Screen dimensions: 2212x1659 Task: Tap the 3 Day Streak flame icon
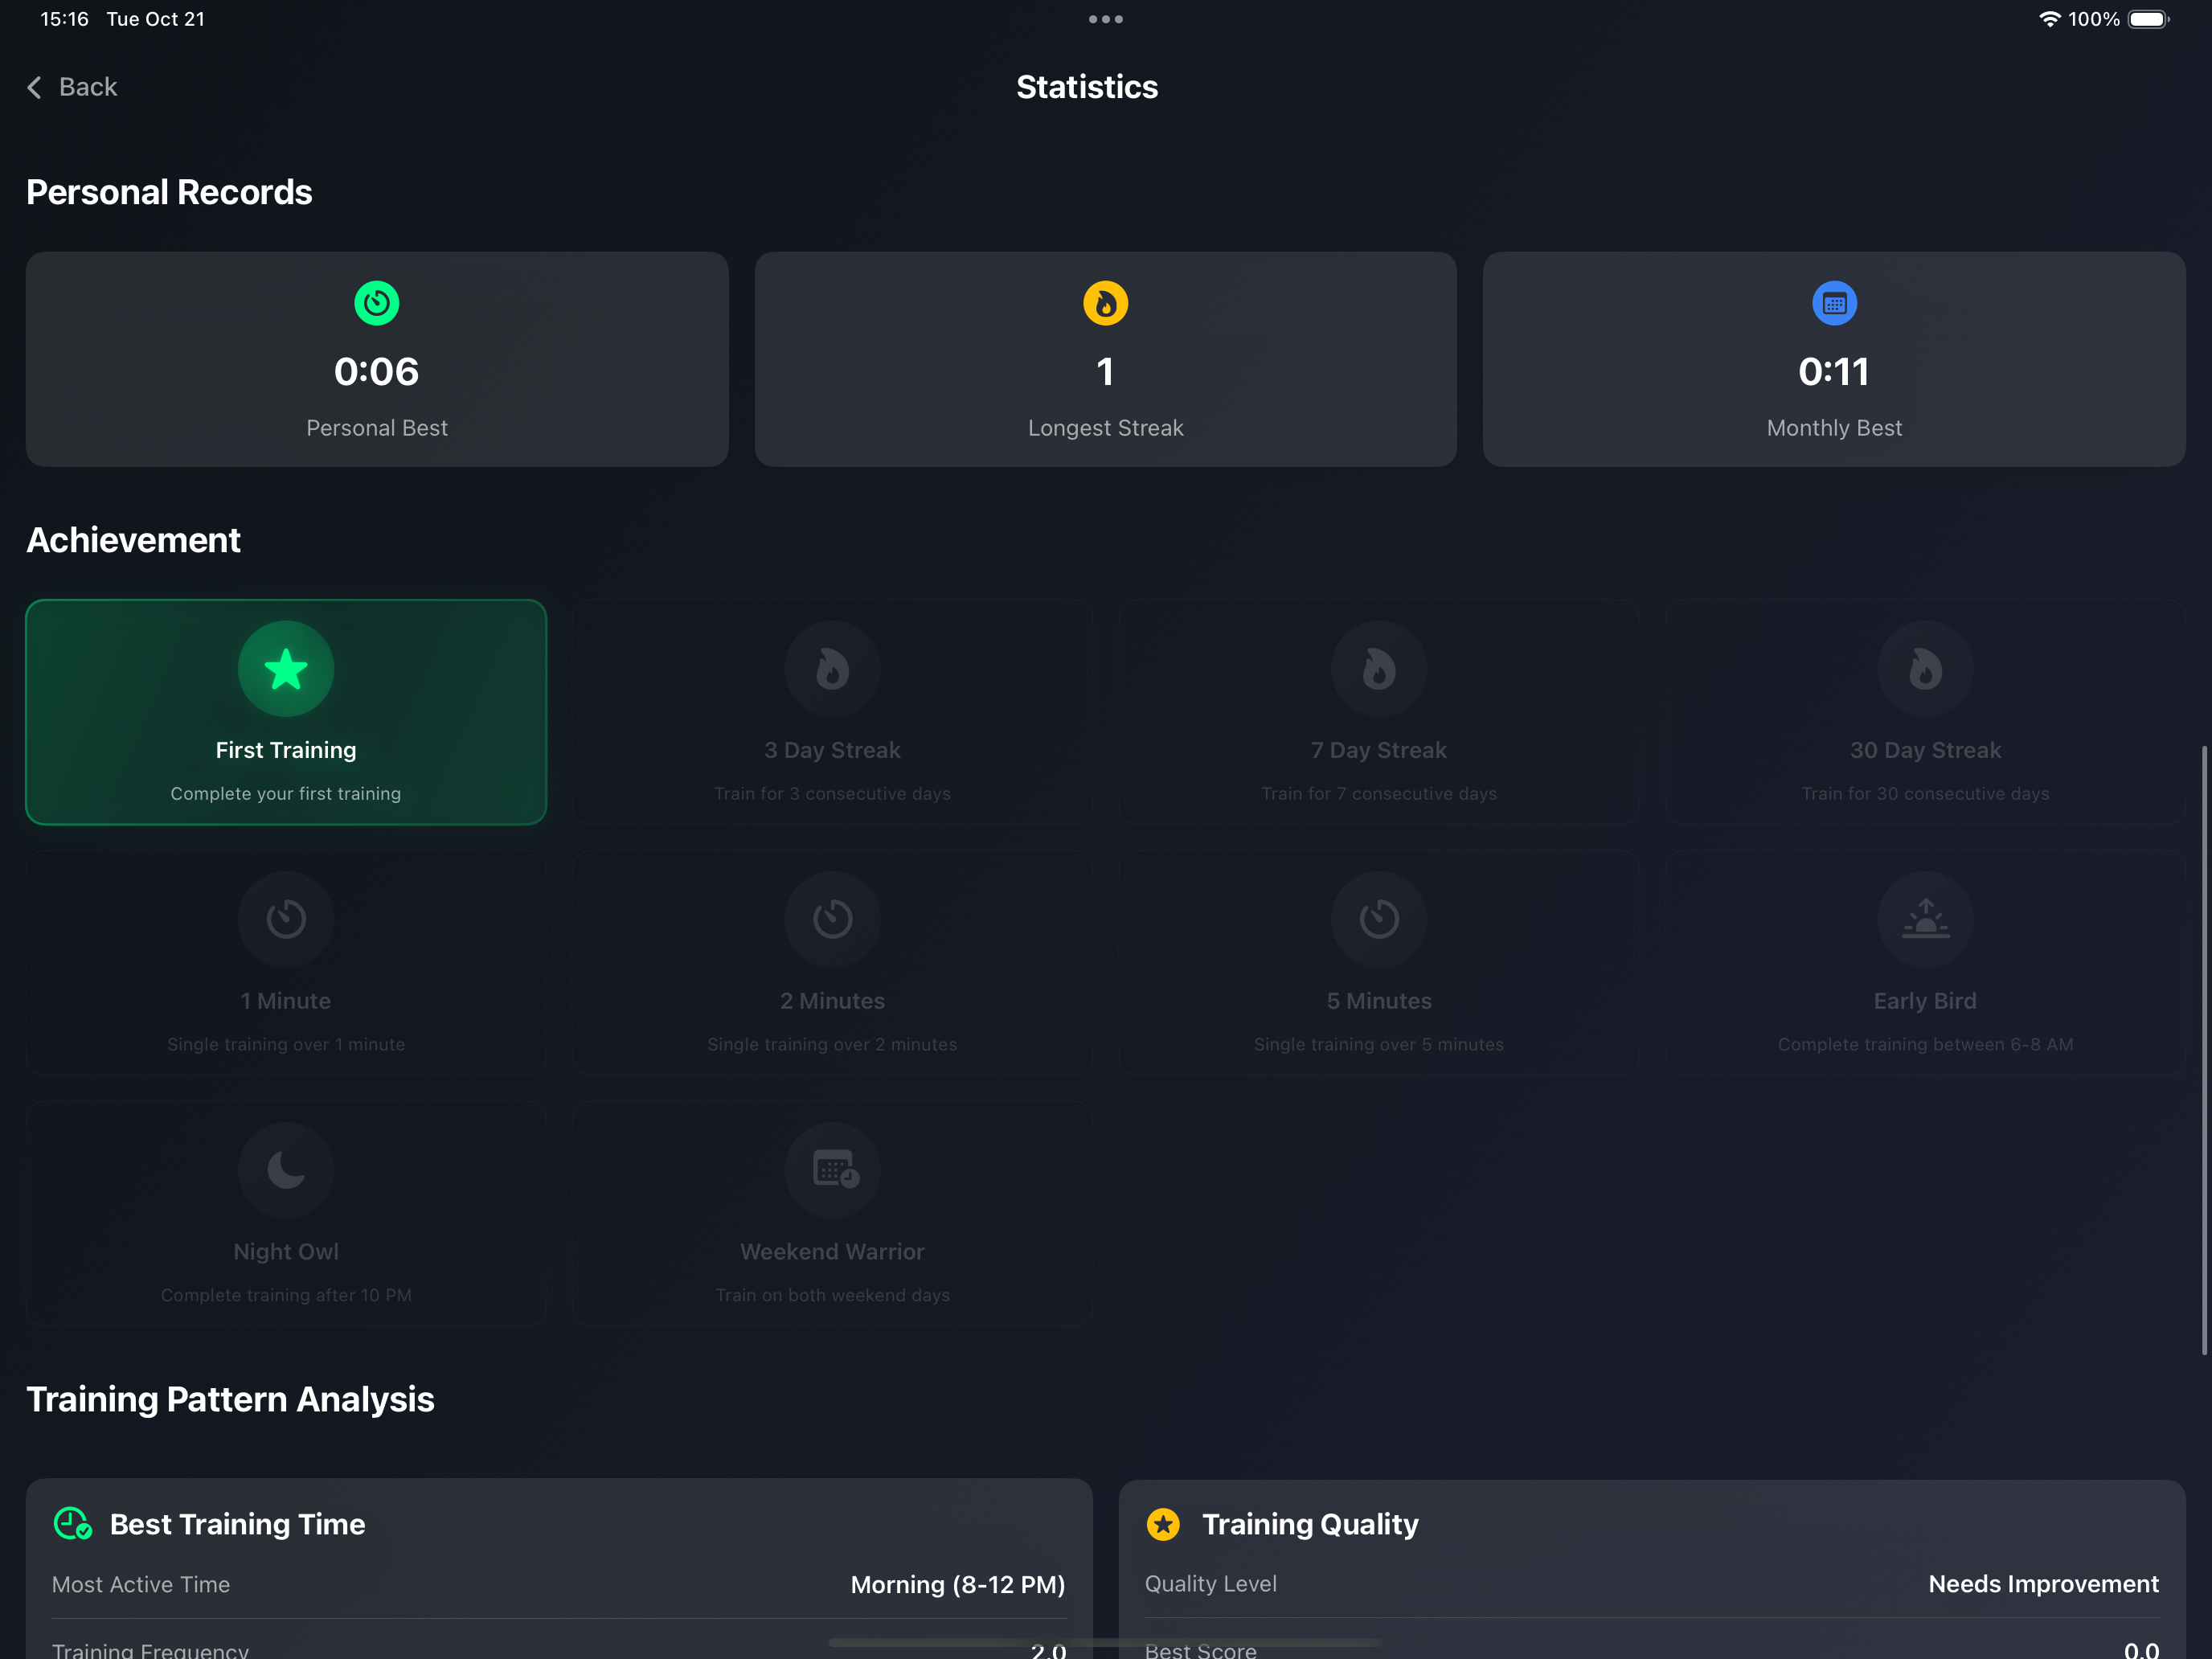pyautogui.click(x=832, y=669)
